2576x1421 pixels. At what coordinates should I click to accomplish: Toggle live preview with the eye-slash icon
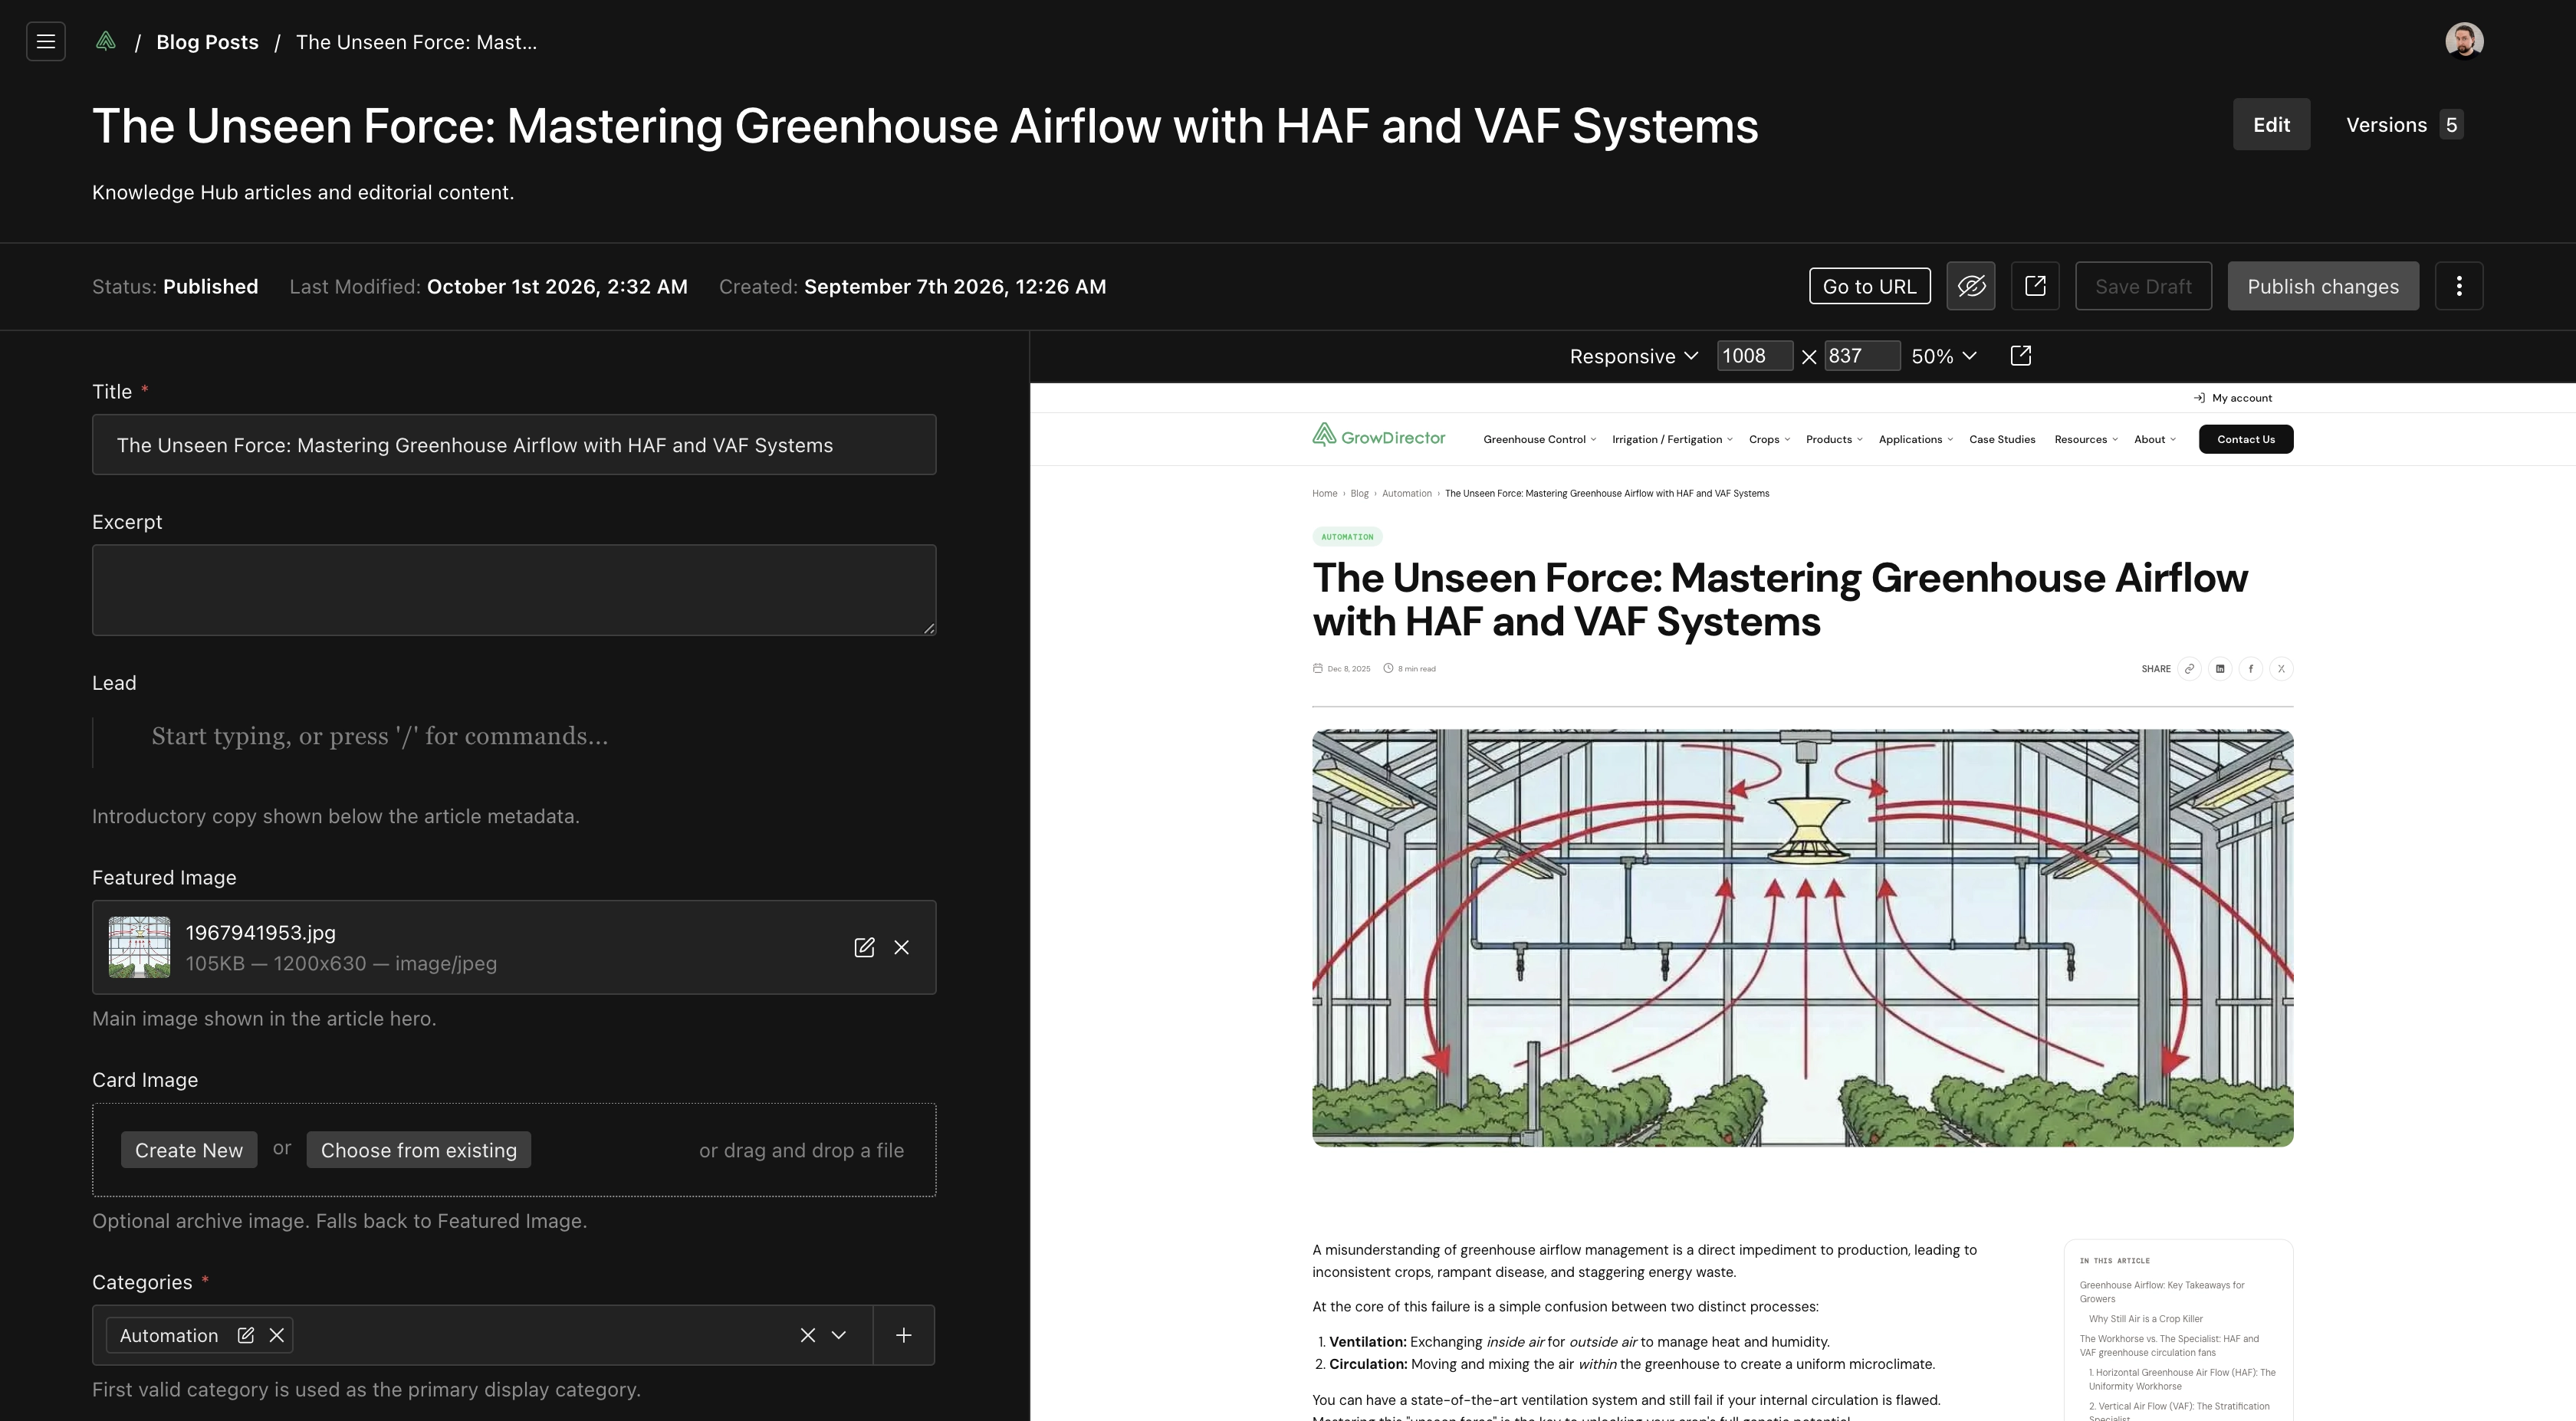point(1971,286)
